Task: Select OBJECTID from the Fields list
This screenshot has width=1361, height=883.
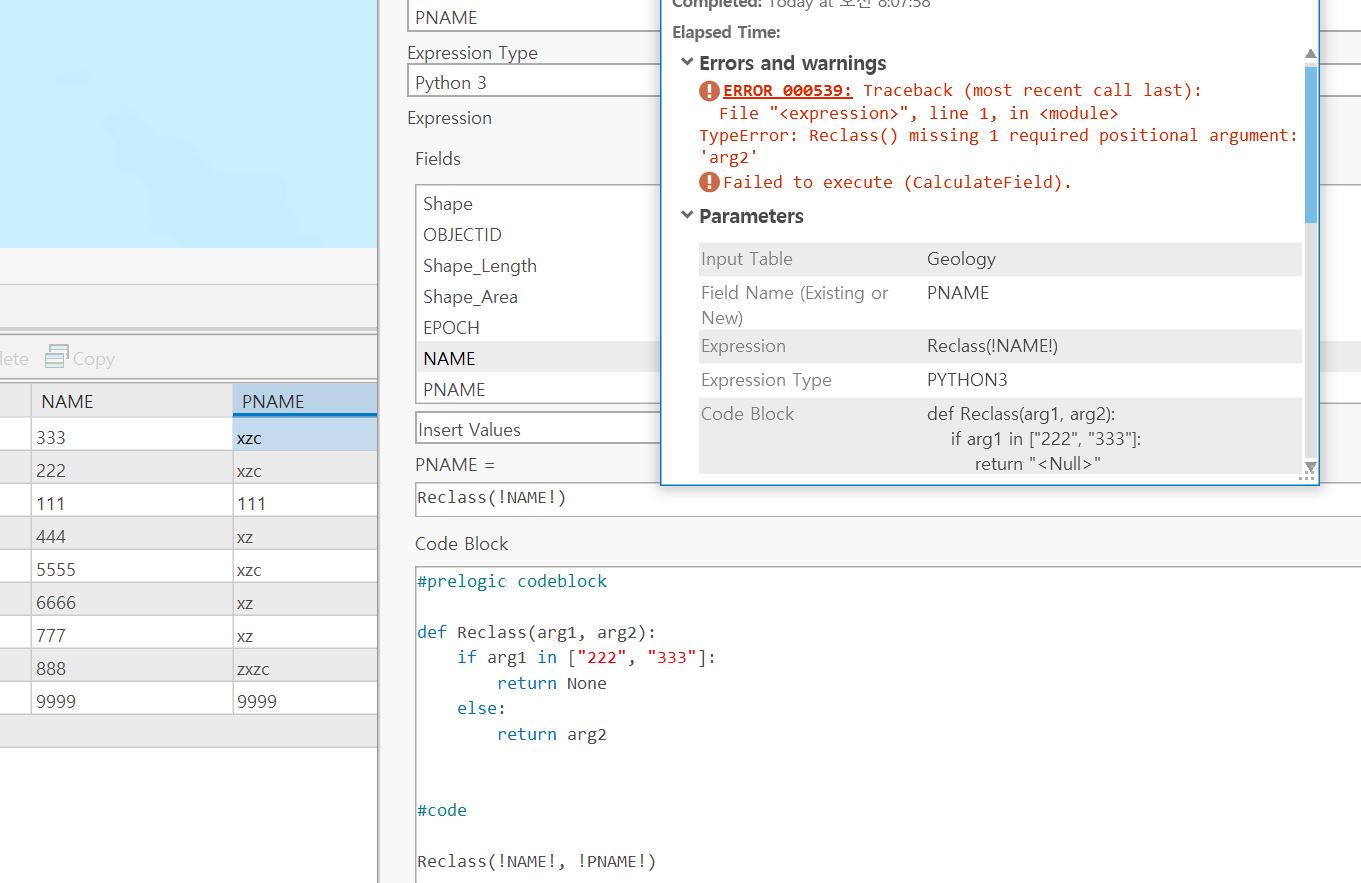Action: (x=462, y=235)
